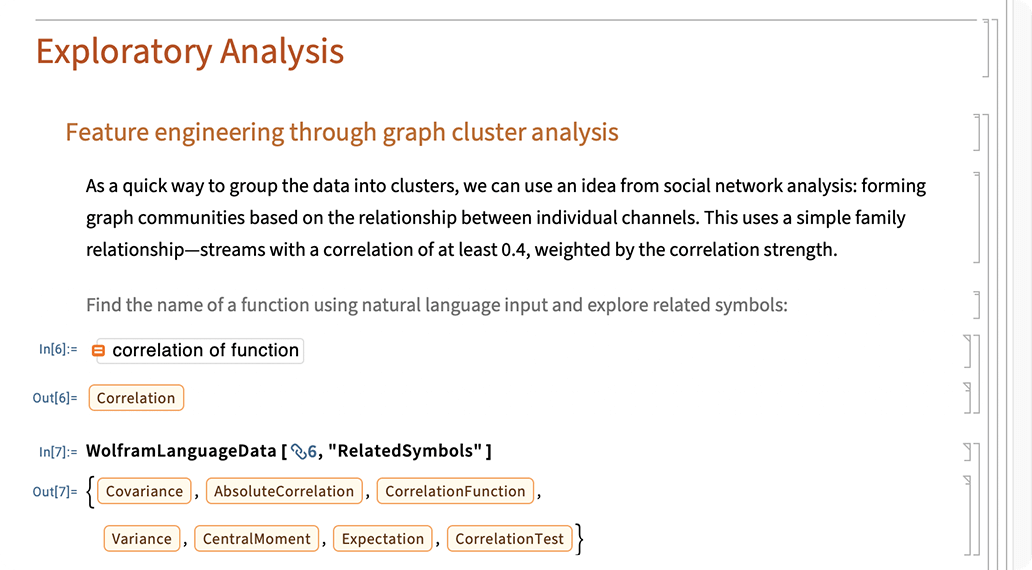Select the Out[7] output cell bracket
The image size is (1032, 570).
(x=968, y=515)
